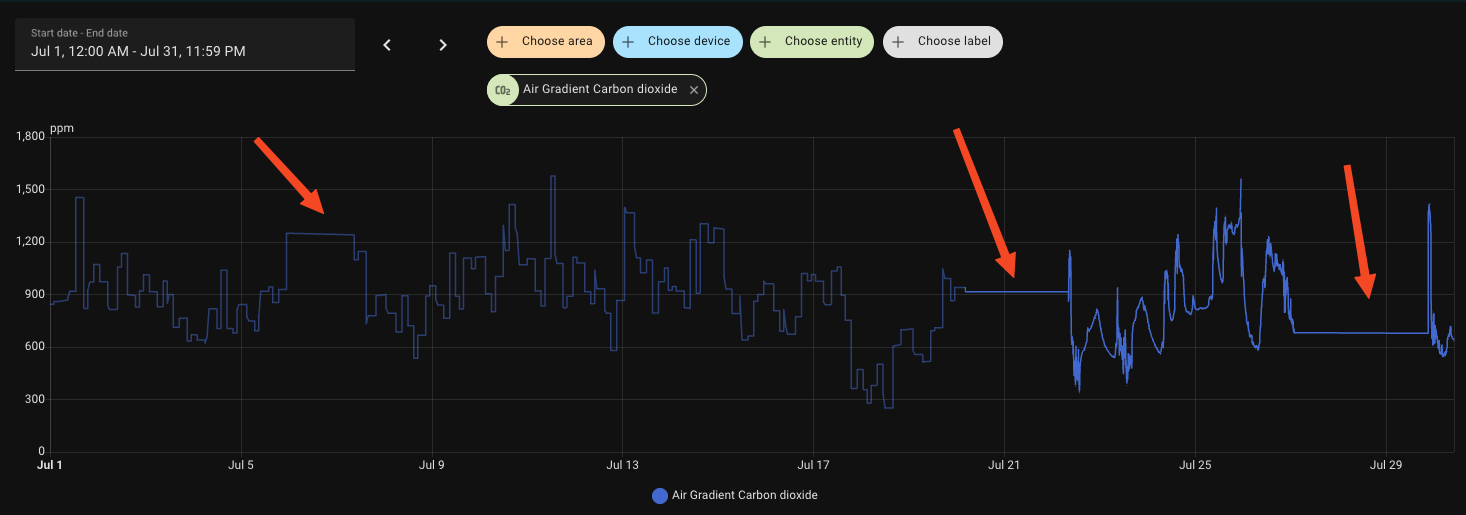This screenshot has width=1466, height=515.
Task: Click the CO2 icon on the entity chip
Action: (503, 90)
